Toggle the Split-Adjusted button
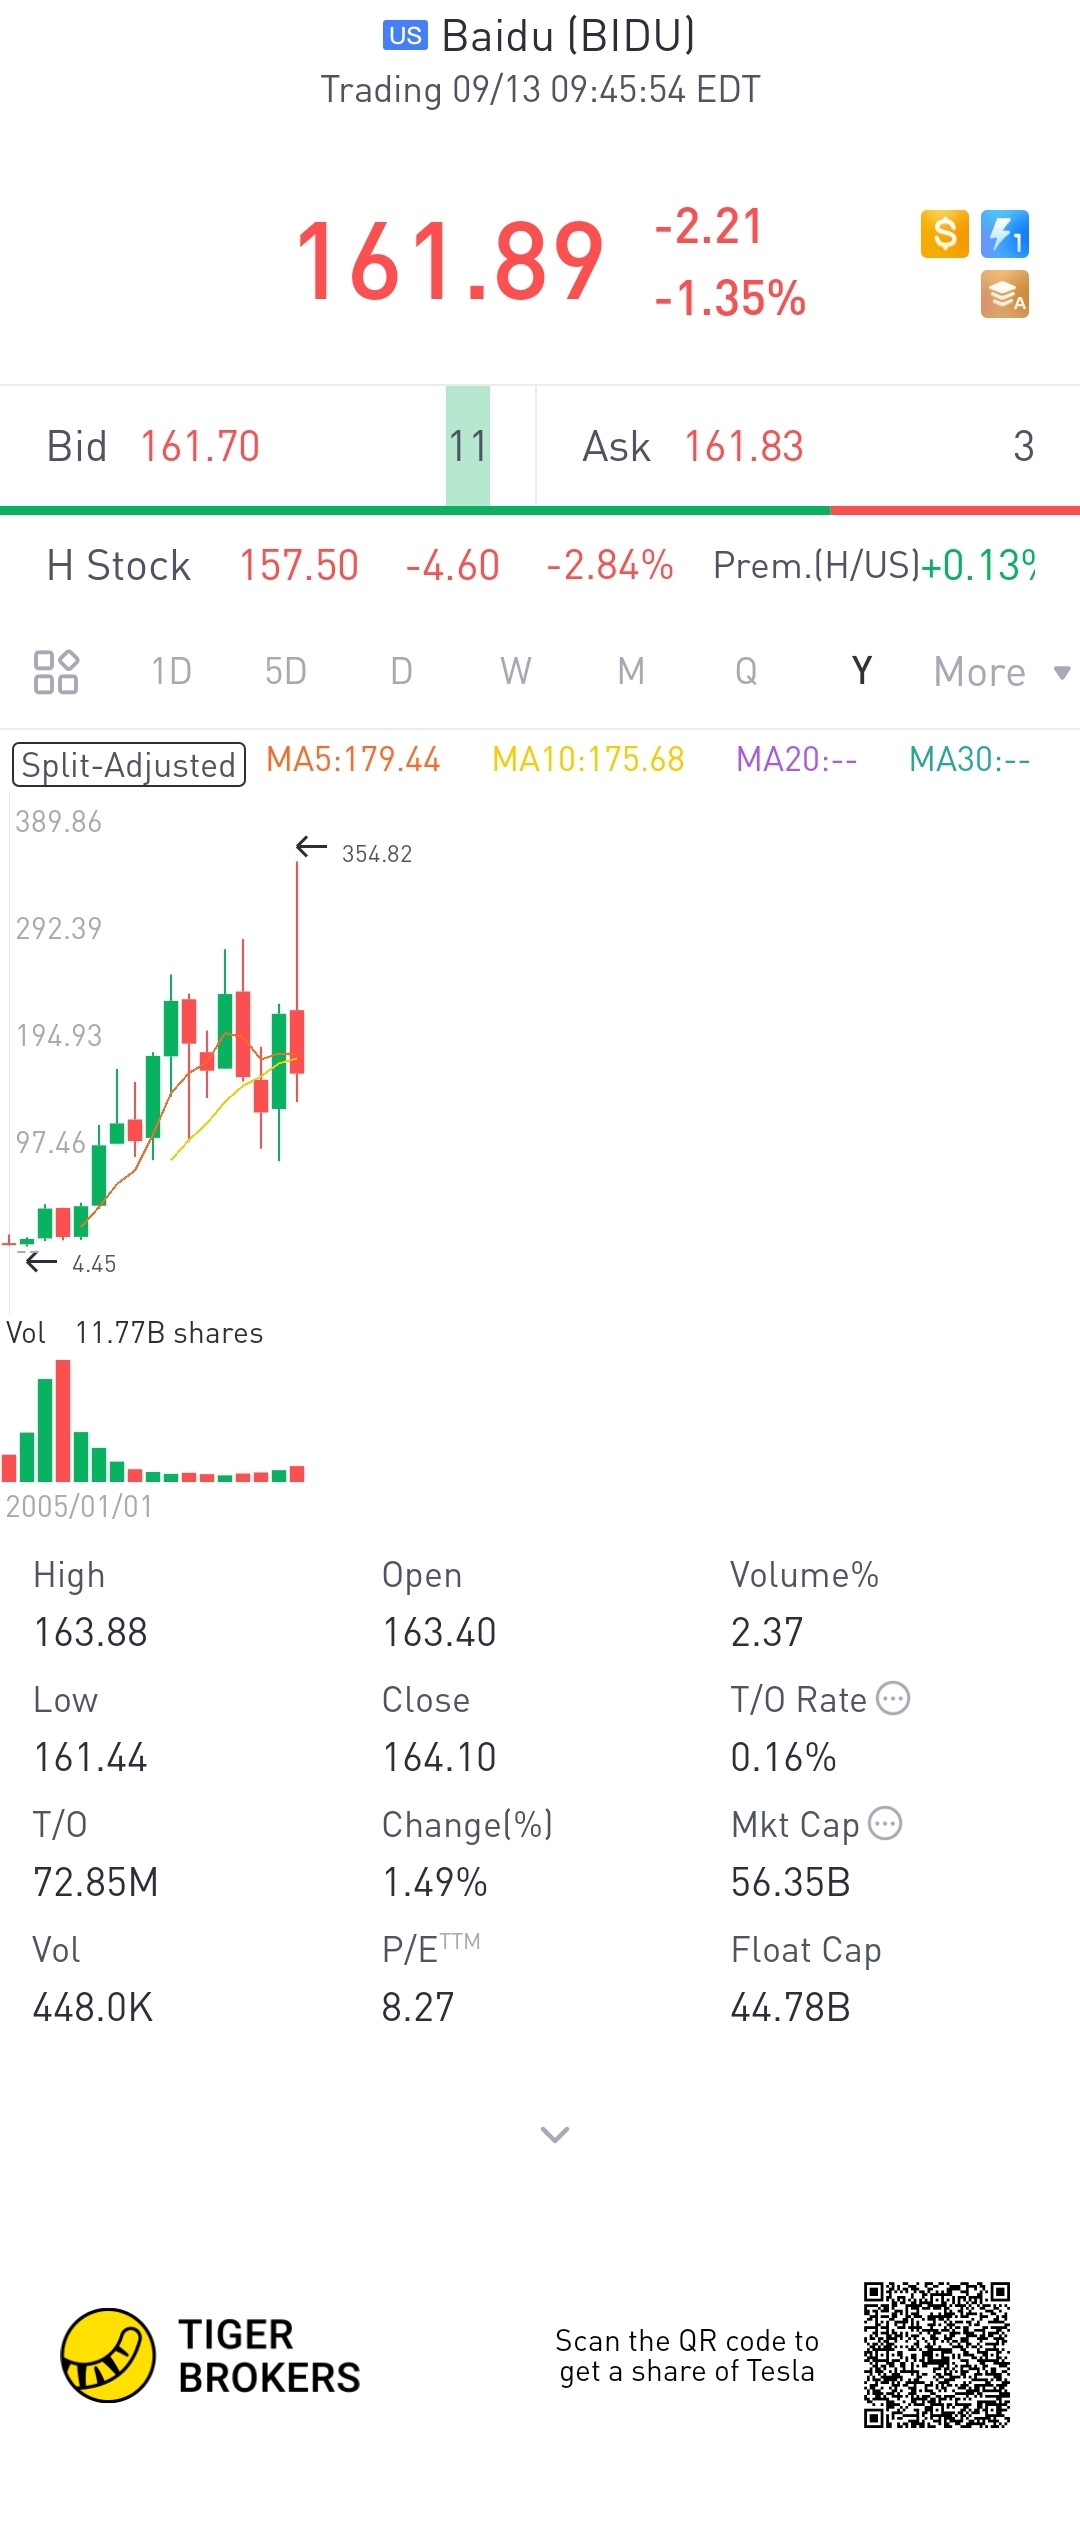The height and width of the screenshot is (2528, 1080). pyautogui.click(x=129, y=765)
